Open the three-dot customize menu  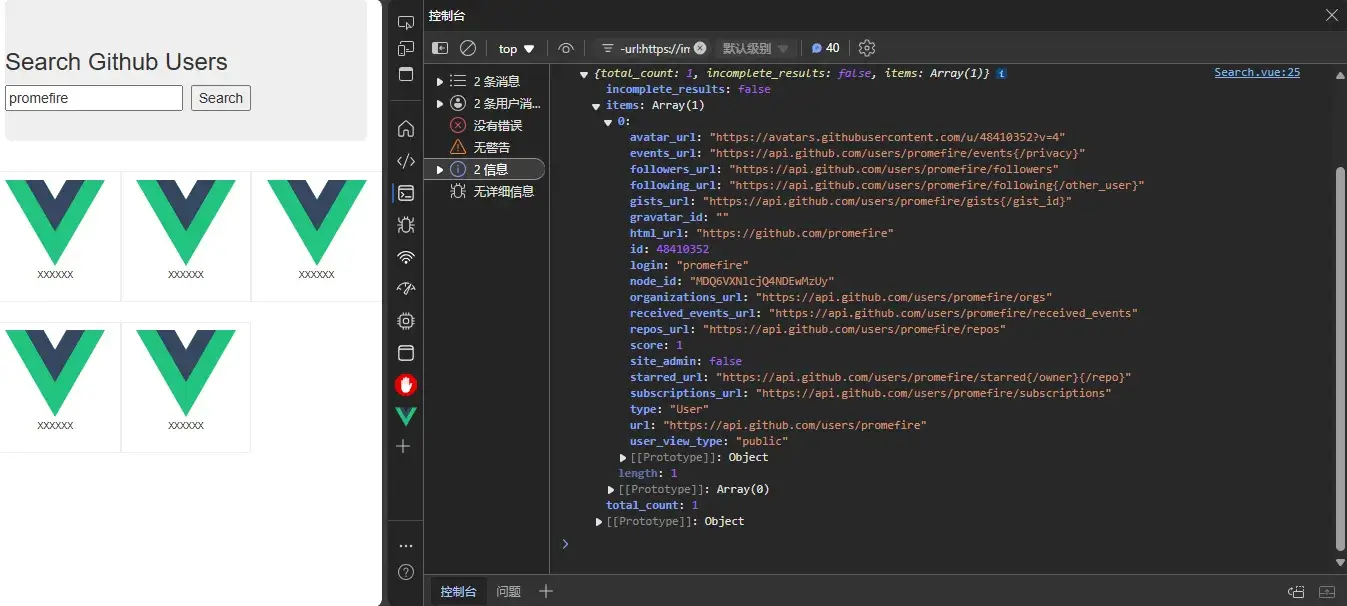tap(405, 546)
